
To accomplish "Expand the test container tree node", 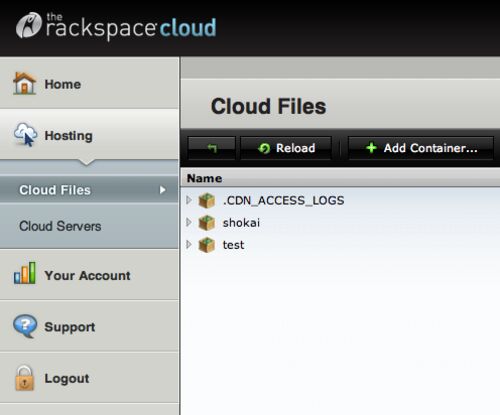I will pyautogui.click(x=189, y=245).
